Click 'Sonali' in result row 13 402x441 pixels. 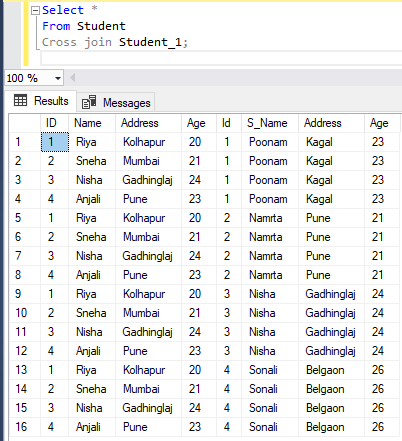click(263, 370)
